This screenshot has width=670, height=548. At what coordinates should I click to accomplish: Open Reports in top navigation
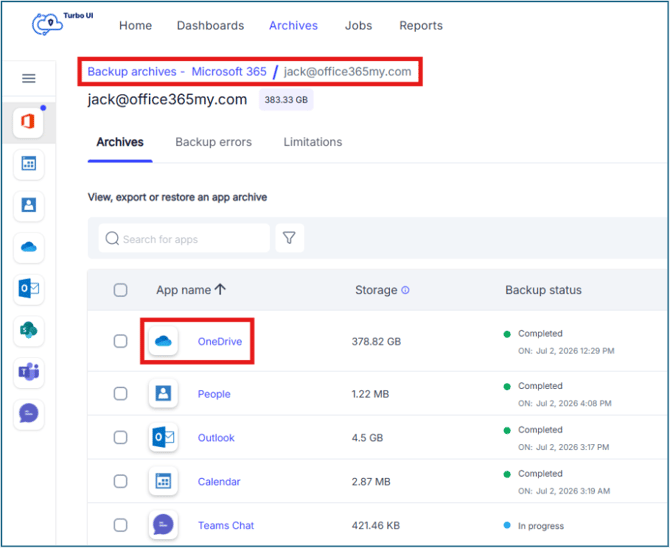pyautogui.click(x=421, y=26)
